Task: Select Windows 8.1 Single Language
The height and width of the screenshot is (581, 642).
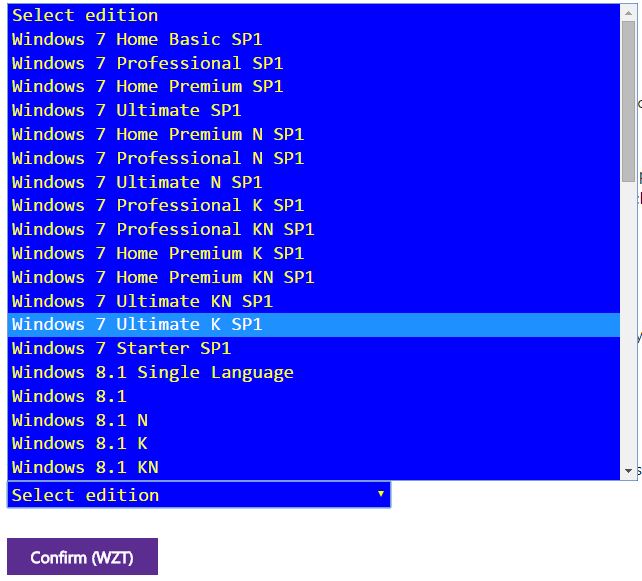Action: (x=314, y=373)
